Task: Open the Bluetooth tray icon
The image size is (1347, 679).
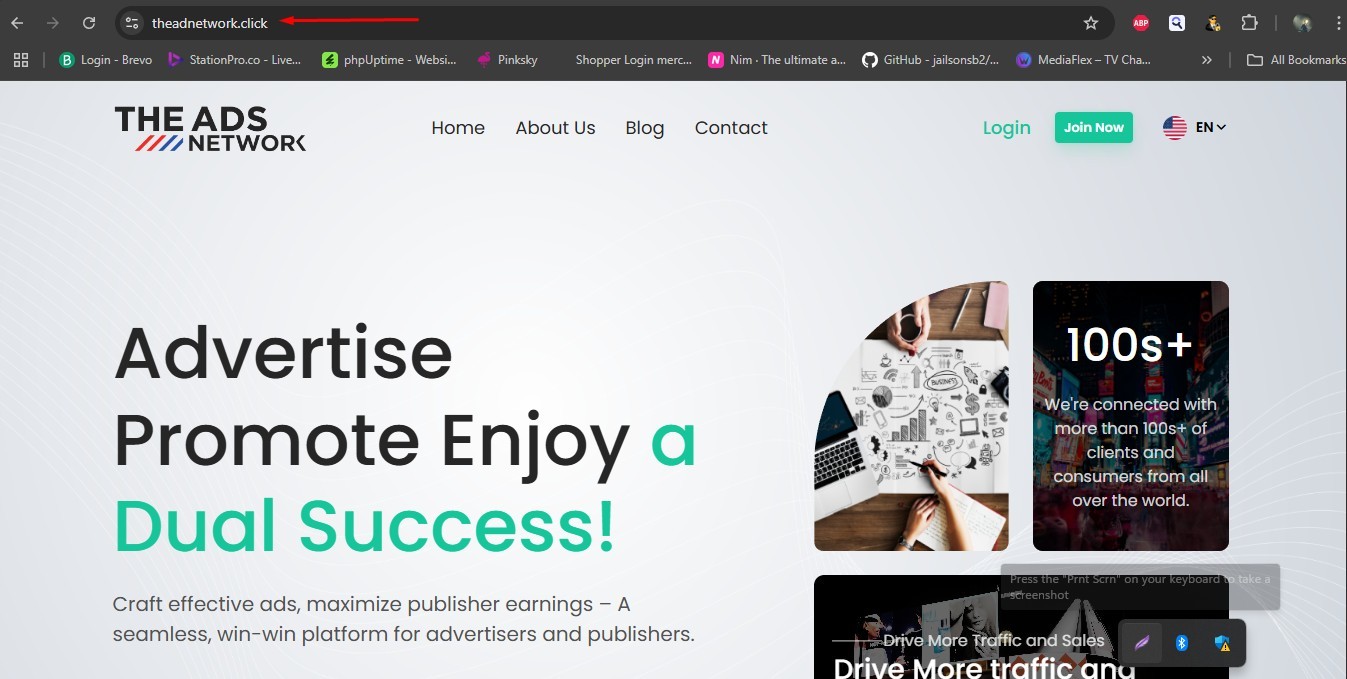Action: tap(1181, 643)
